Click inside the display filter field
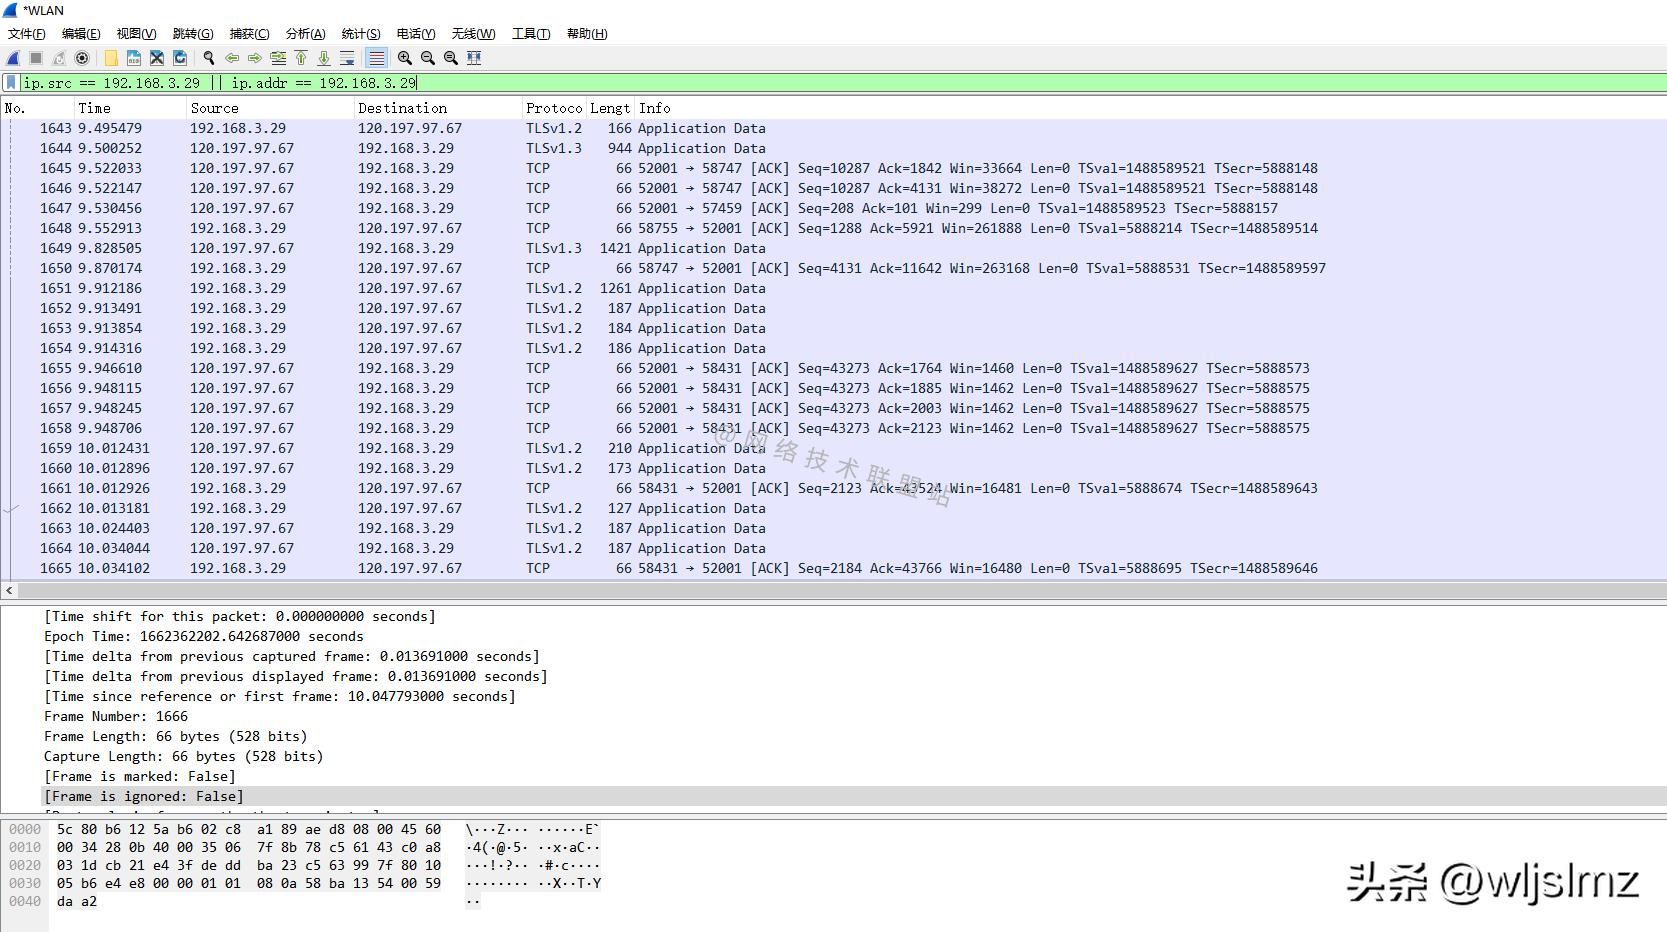The image size is (1667, 932). (800, 83)
